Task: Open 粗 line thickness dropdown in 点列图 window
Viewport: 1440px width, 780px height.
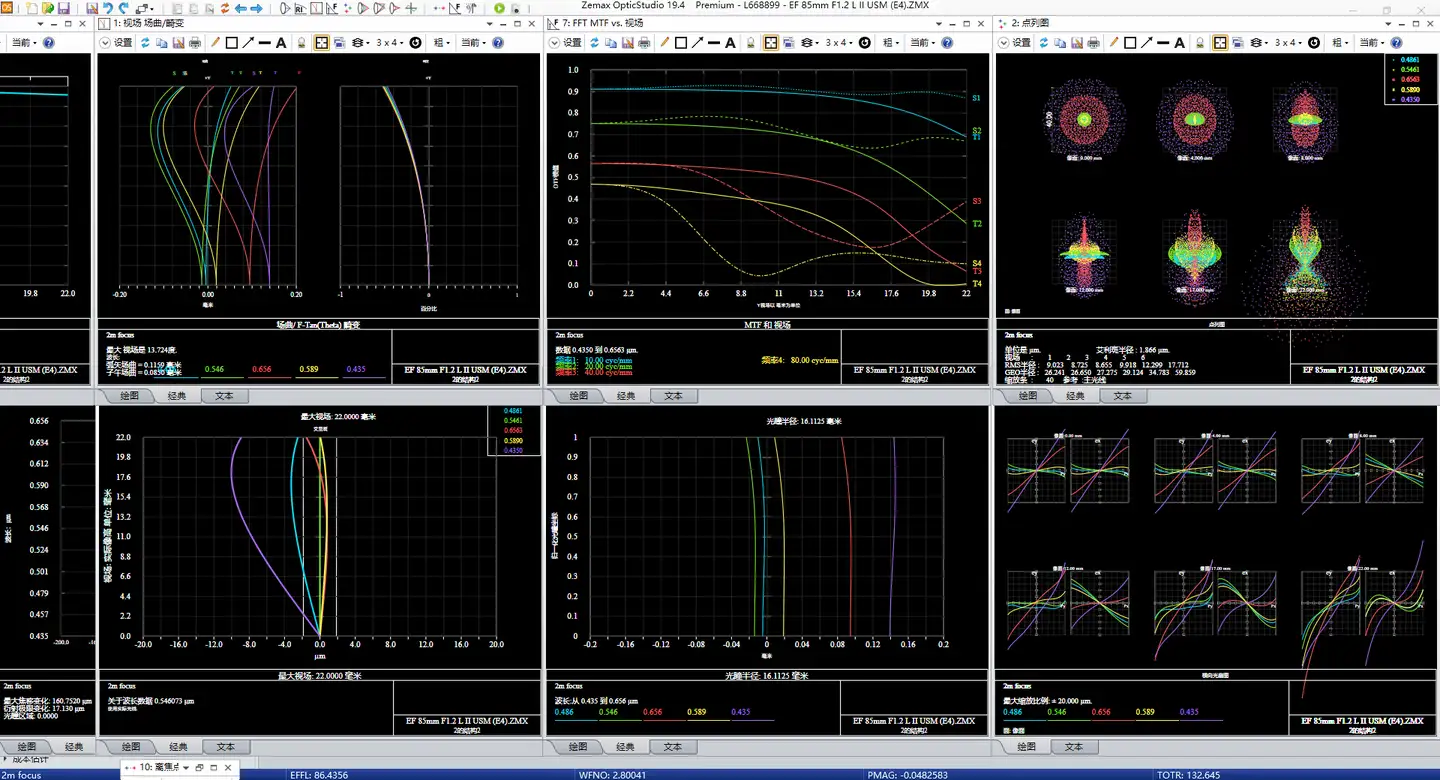Action: (1340, 43)
